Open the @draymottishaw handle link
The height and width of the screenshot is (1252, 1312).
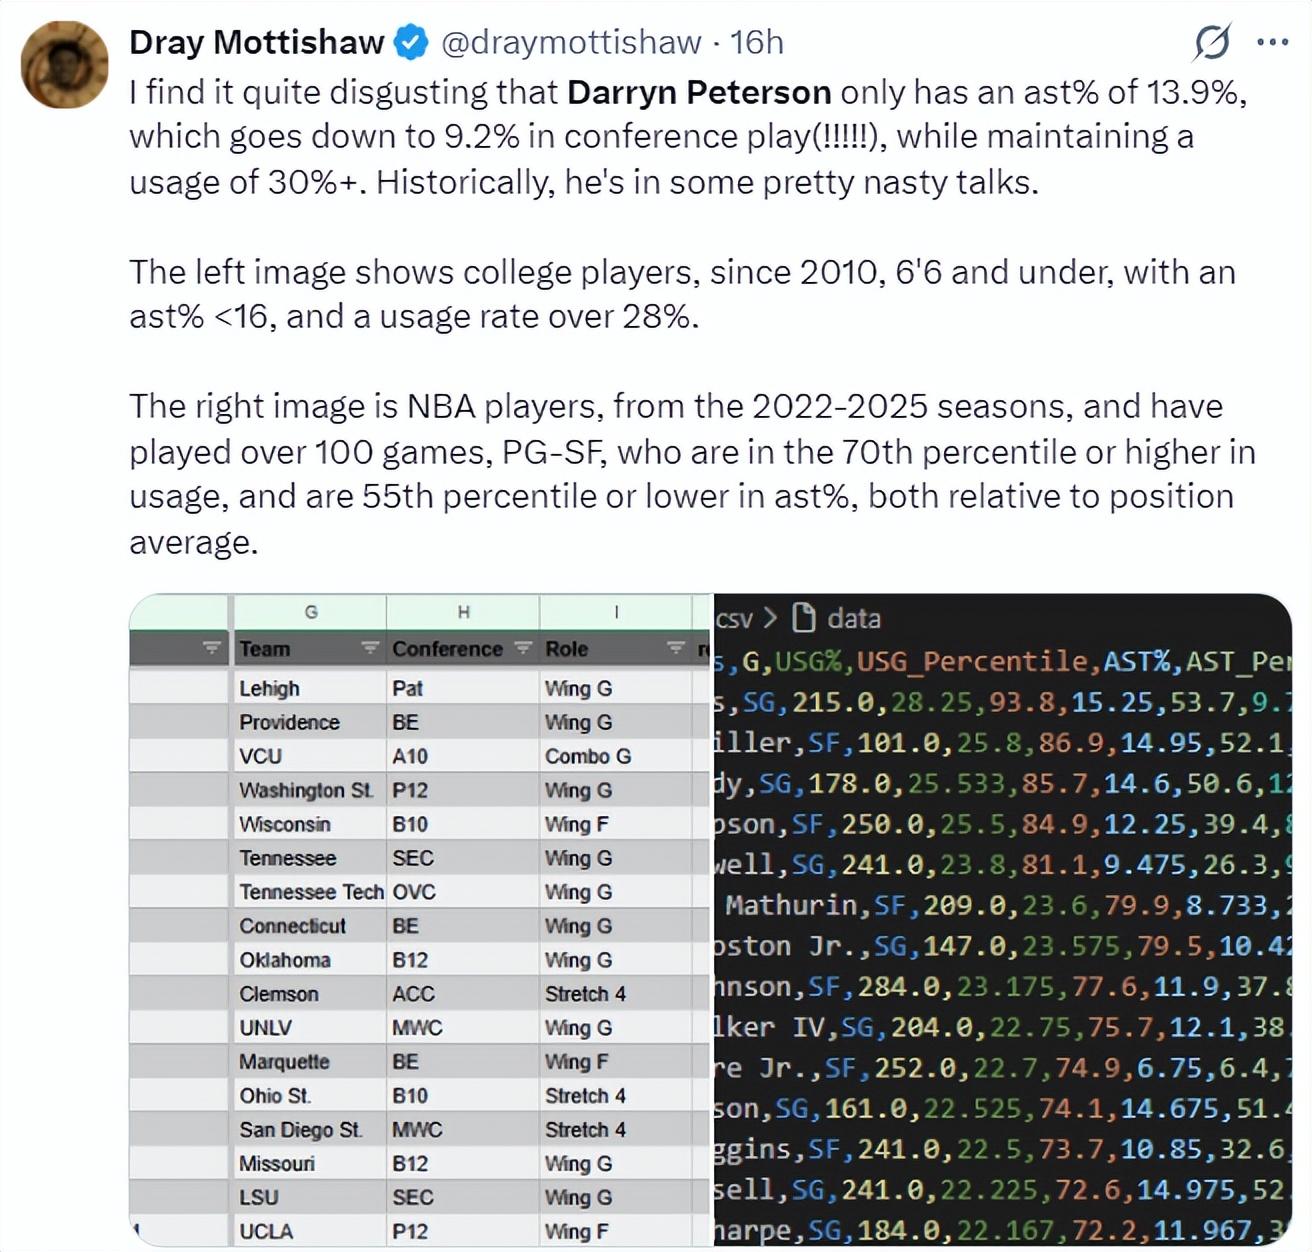[571, 43]
